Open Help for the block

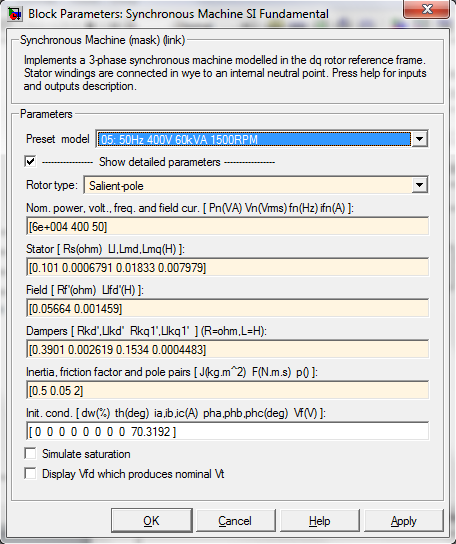pos(319,520)
